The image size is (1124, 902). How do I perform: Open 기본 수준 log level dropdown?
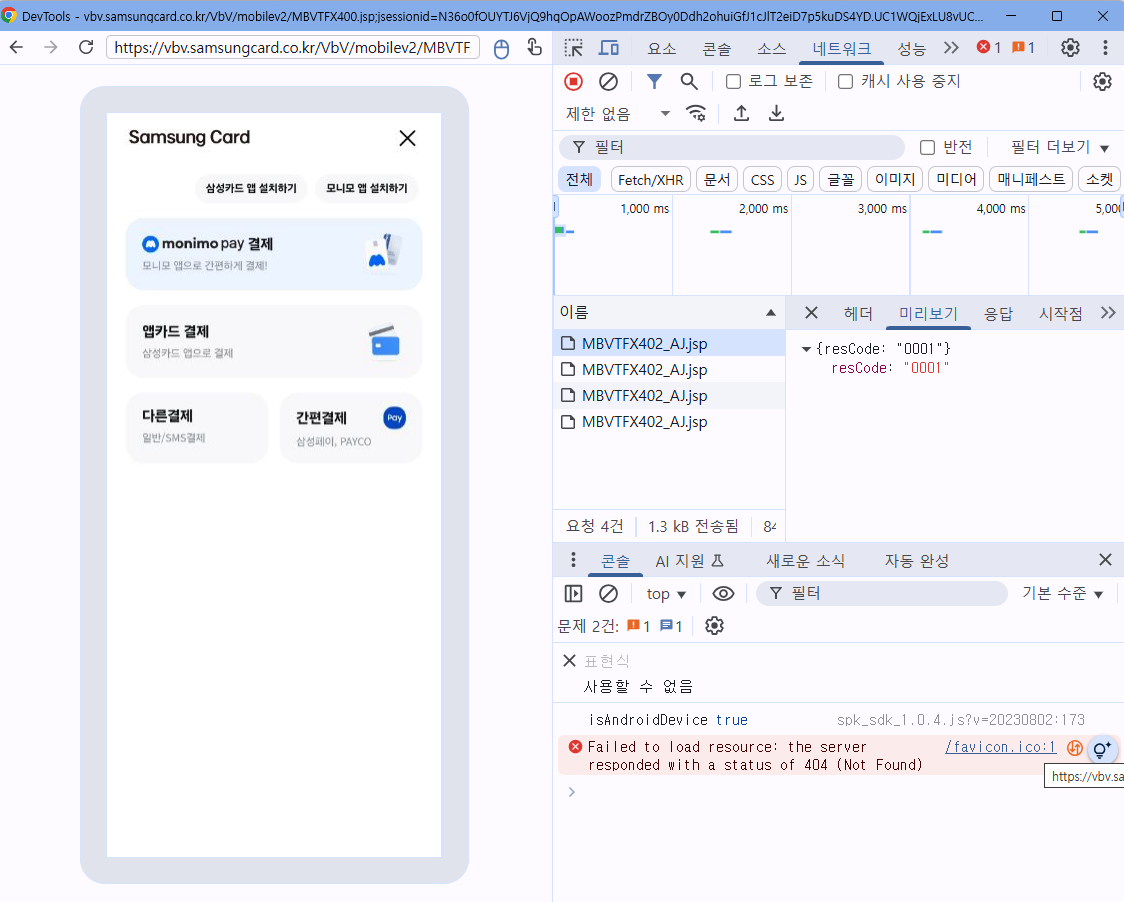1062,594
